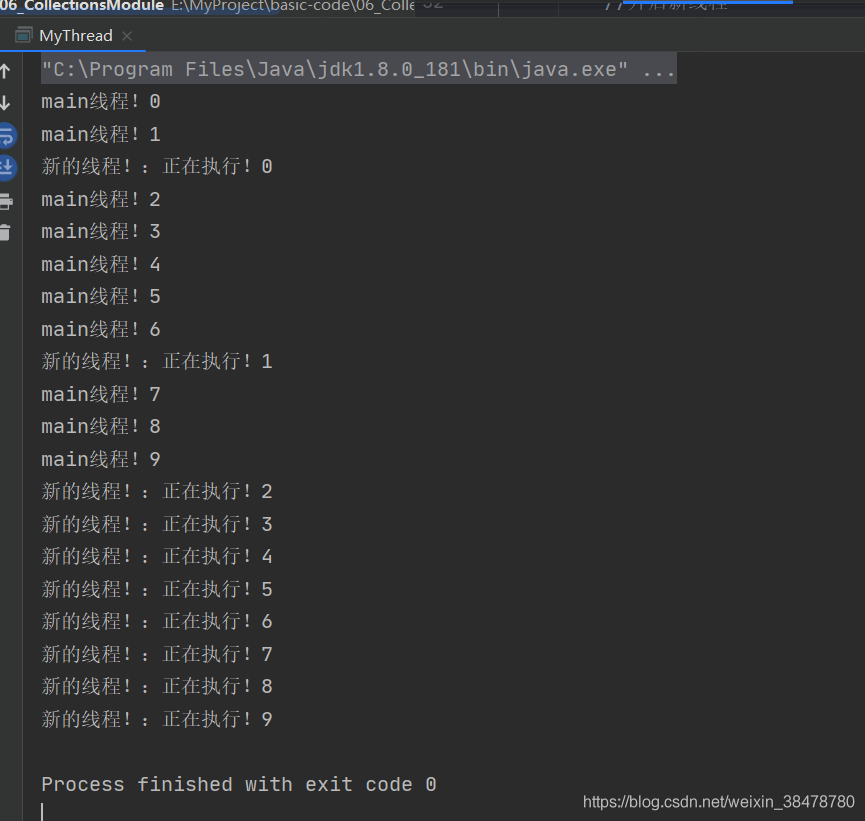Click '新的线程!: 正在执行! 6' line

click(157, 621)
